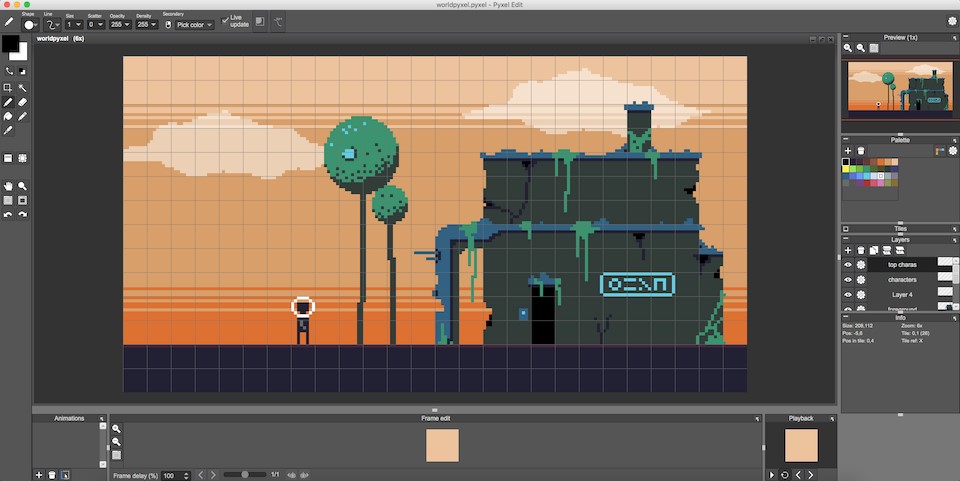Toggle the pixel perfect option in top toolbar

pos(260,22)
